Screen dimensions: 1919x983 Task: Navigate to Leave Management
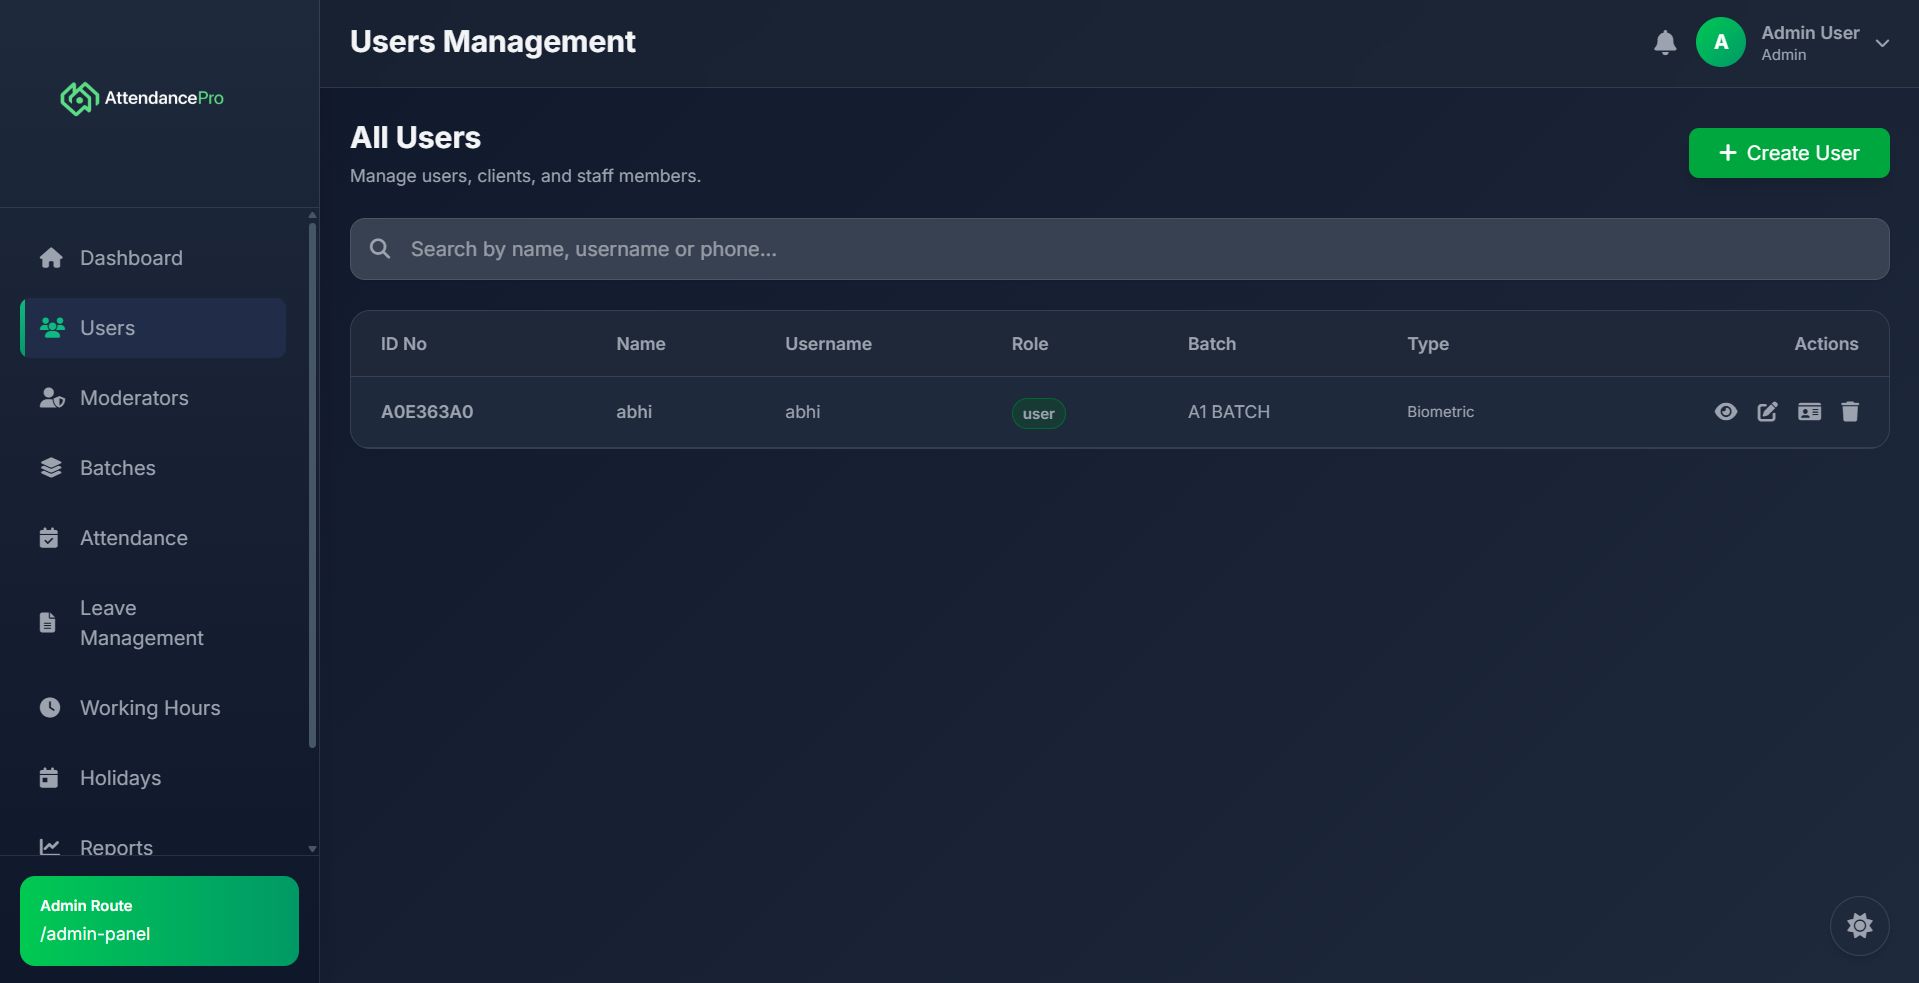pyautogui.click(x=141, y=623)
